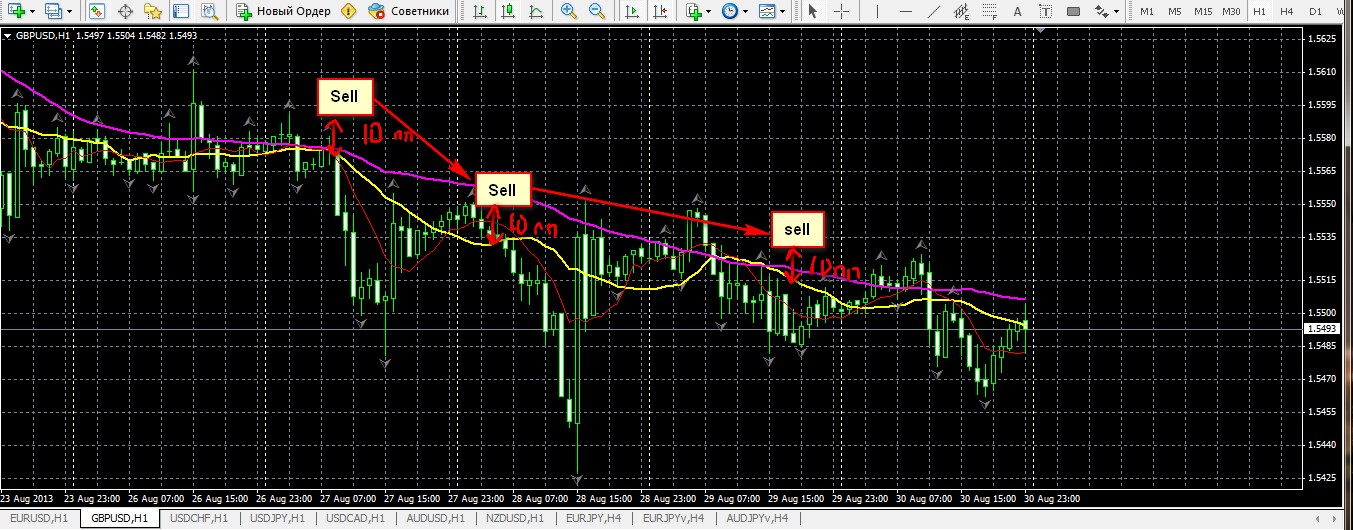Show the Data Window crosshair-circle icon
Viewport: 1353px width, 530px height.
pyautogui.click(x=125, y=12)
